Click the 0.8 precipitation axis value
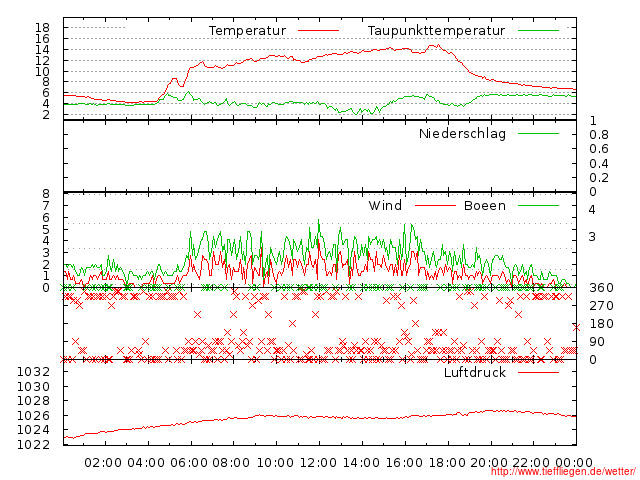640x480 pixels. click(x=599, y=135)
